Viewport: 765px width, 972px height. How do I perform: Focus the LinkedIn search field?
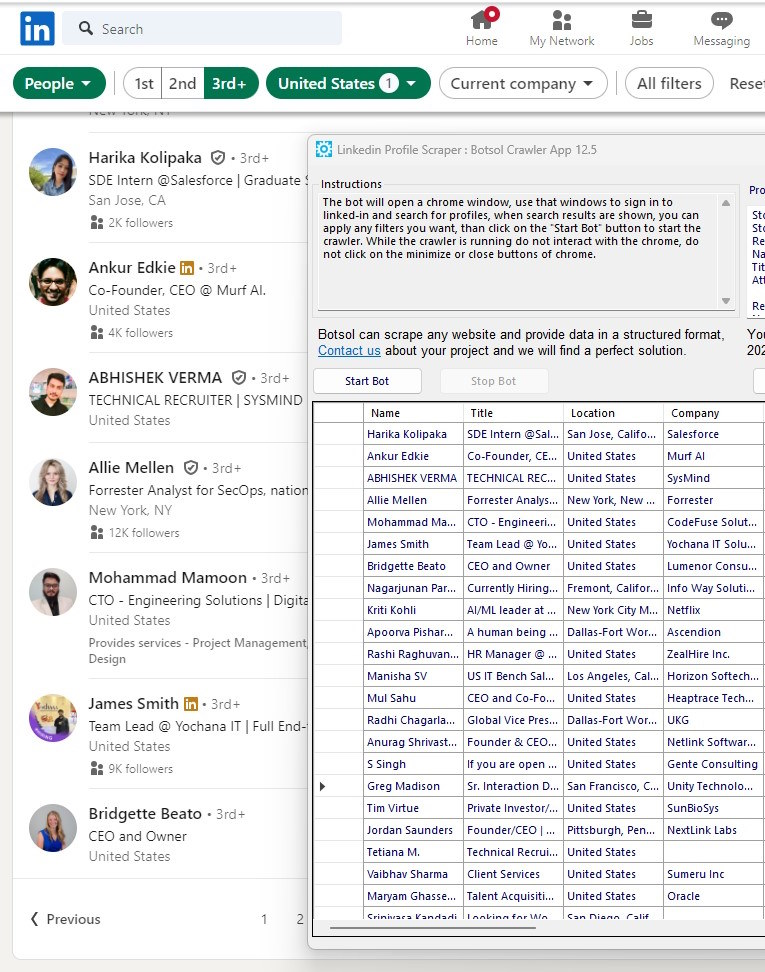pyautogui.click(x=202, y=29)
